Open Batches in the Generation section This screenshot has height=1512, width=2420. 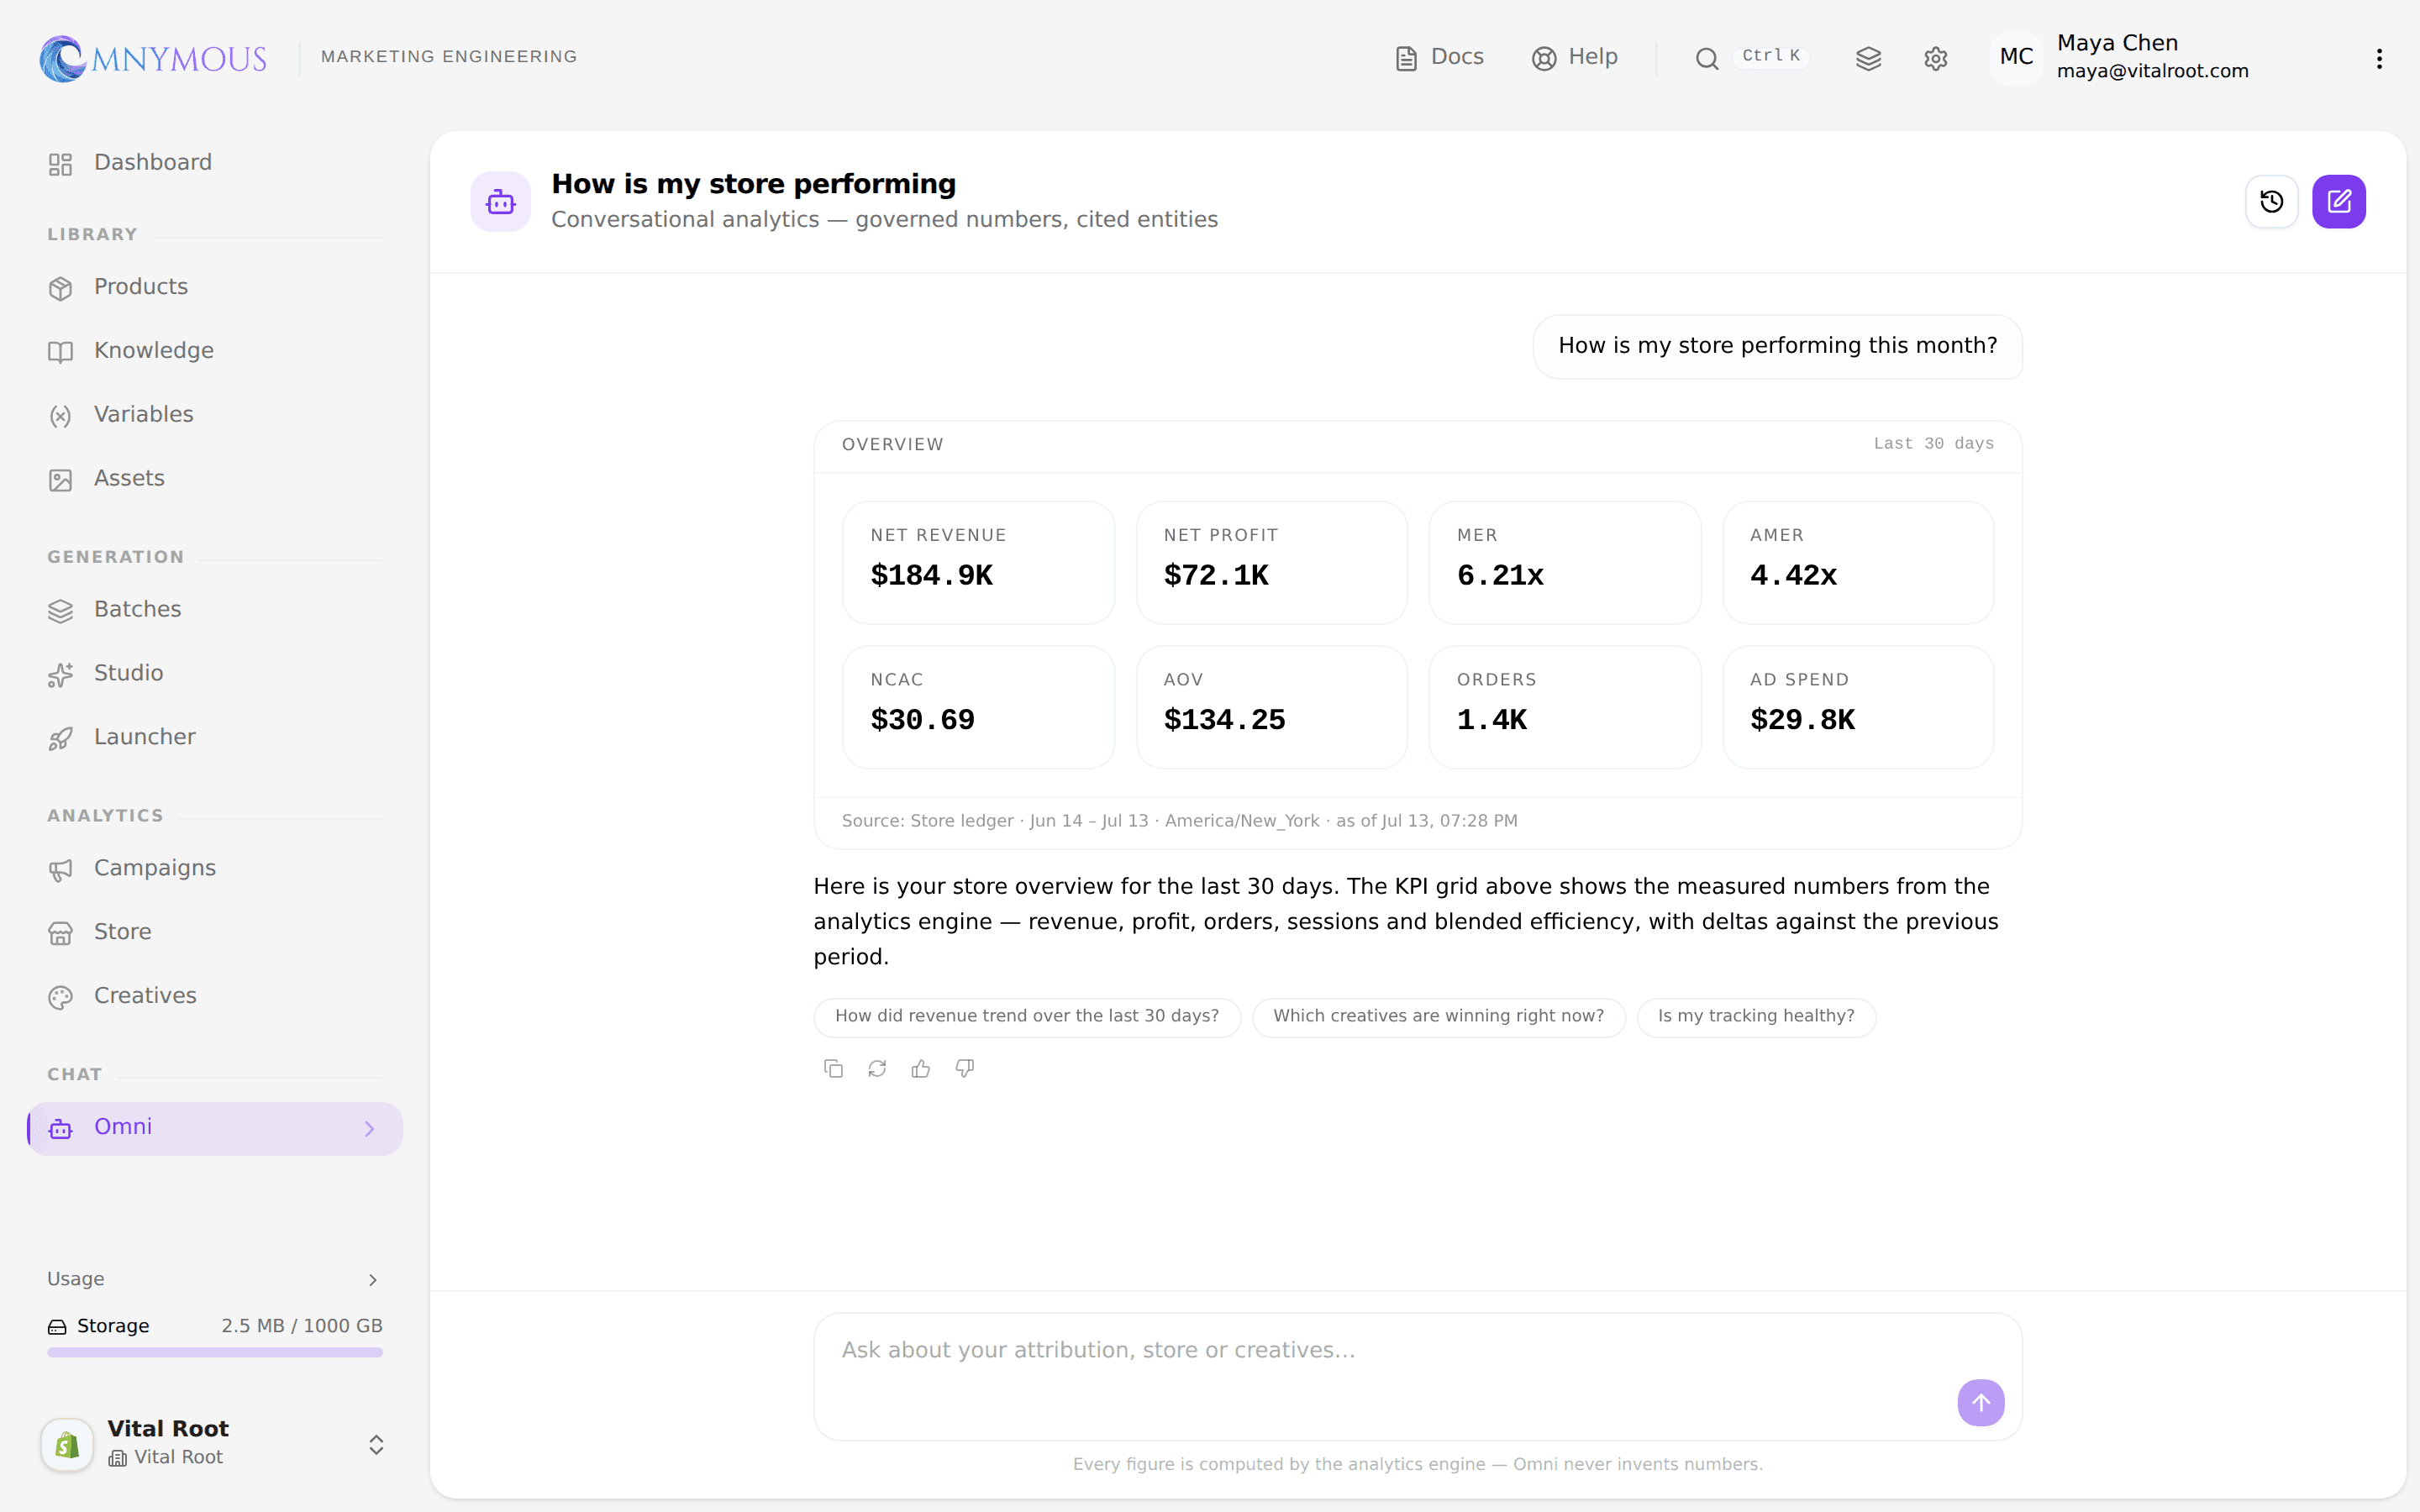(215, 610)
